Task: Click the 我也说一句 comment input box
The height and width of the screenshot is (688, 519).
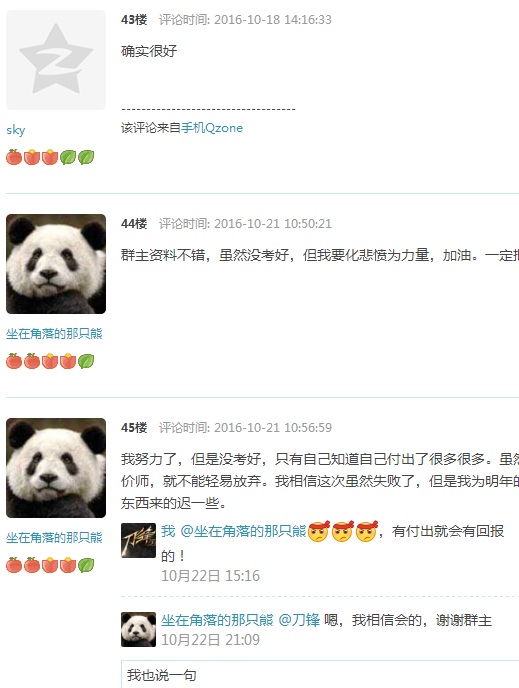Action: pos(320,674)
